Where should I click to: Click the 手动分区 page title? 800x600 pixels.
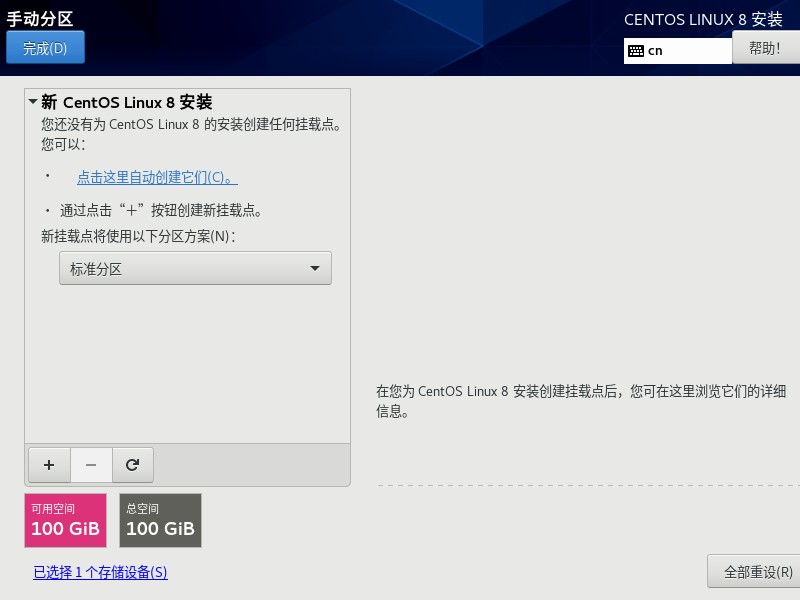40,18
